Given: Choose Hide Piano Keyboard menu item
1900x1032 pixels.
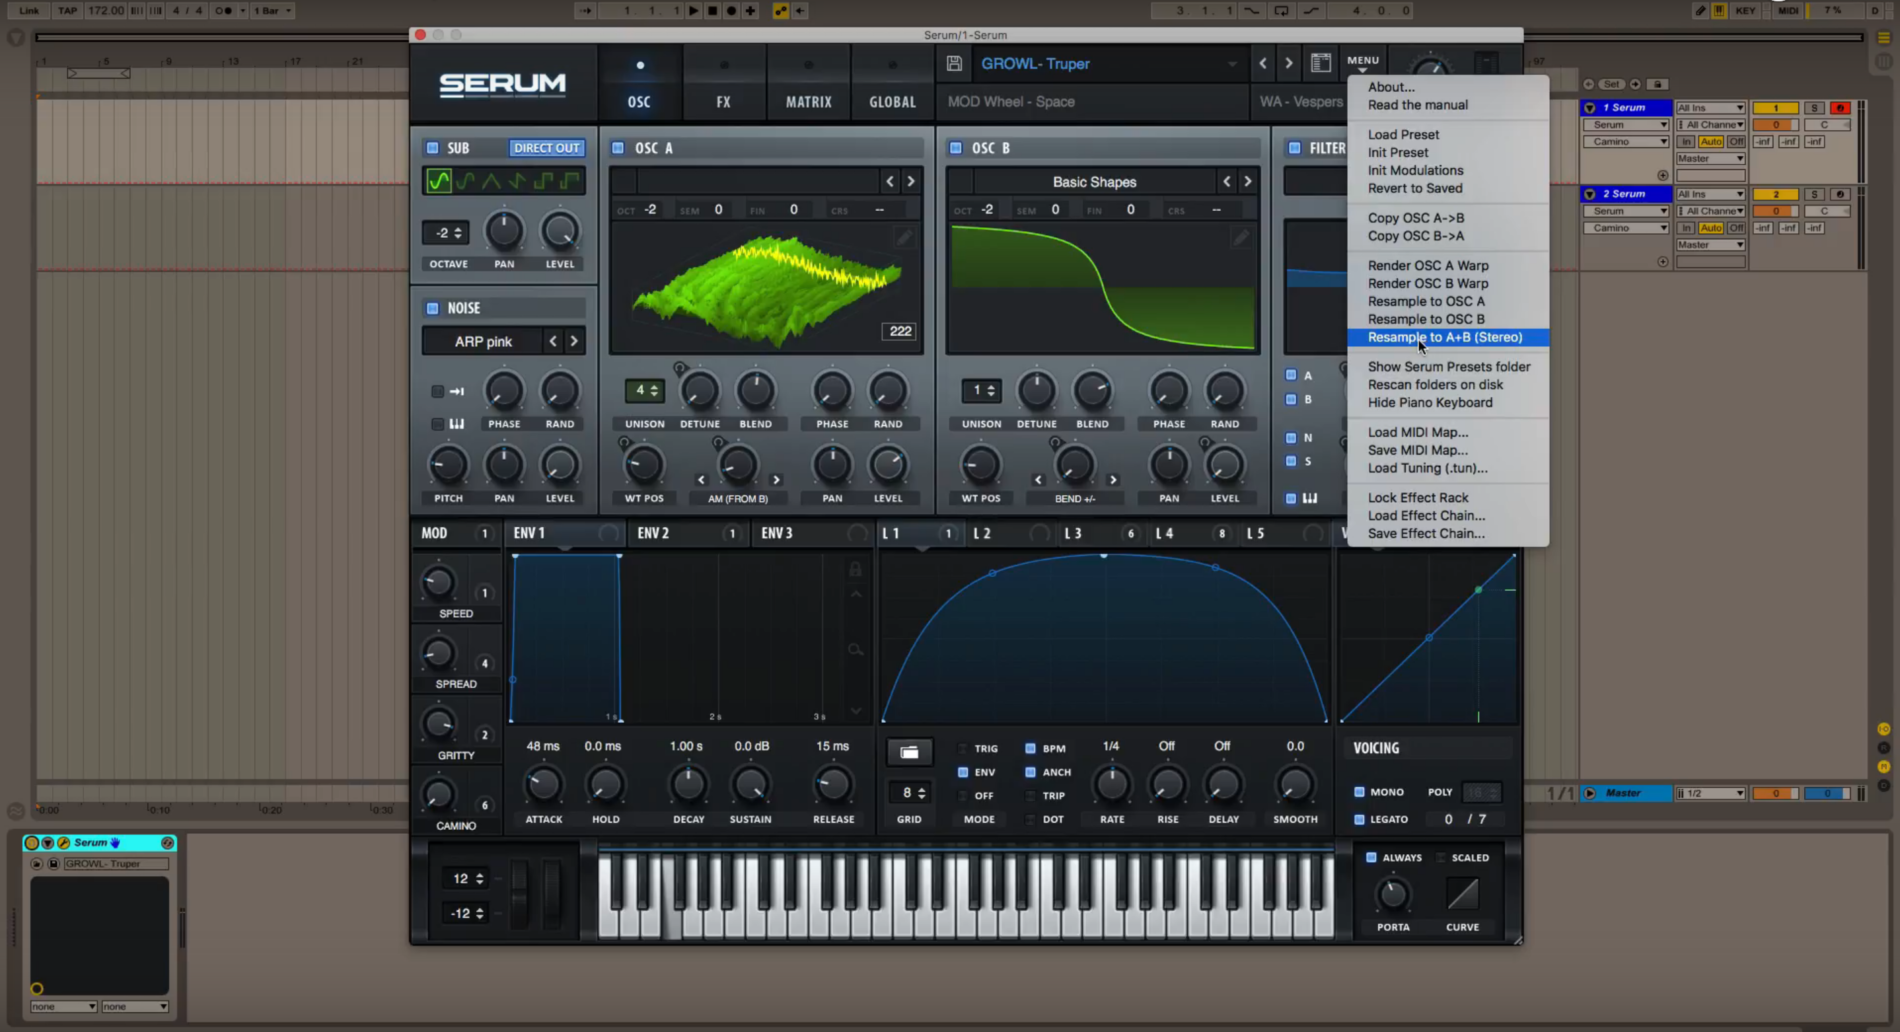Looking at the screenshot, I should coord(1448,402).
